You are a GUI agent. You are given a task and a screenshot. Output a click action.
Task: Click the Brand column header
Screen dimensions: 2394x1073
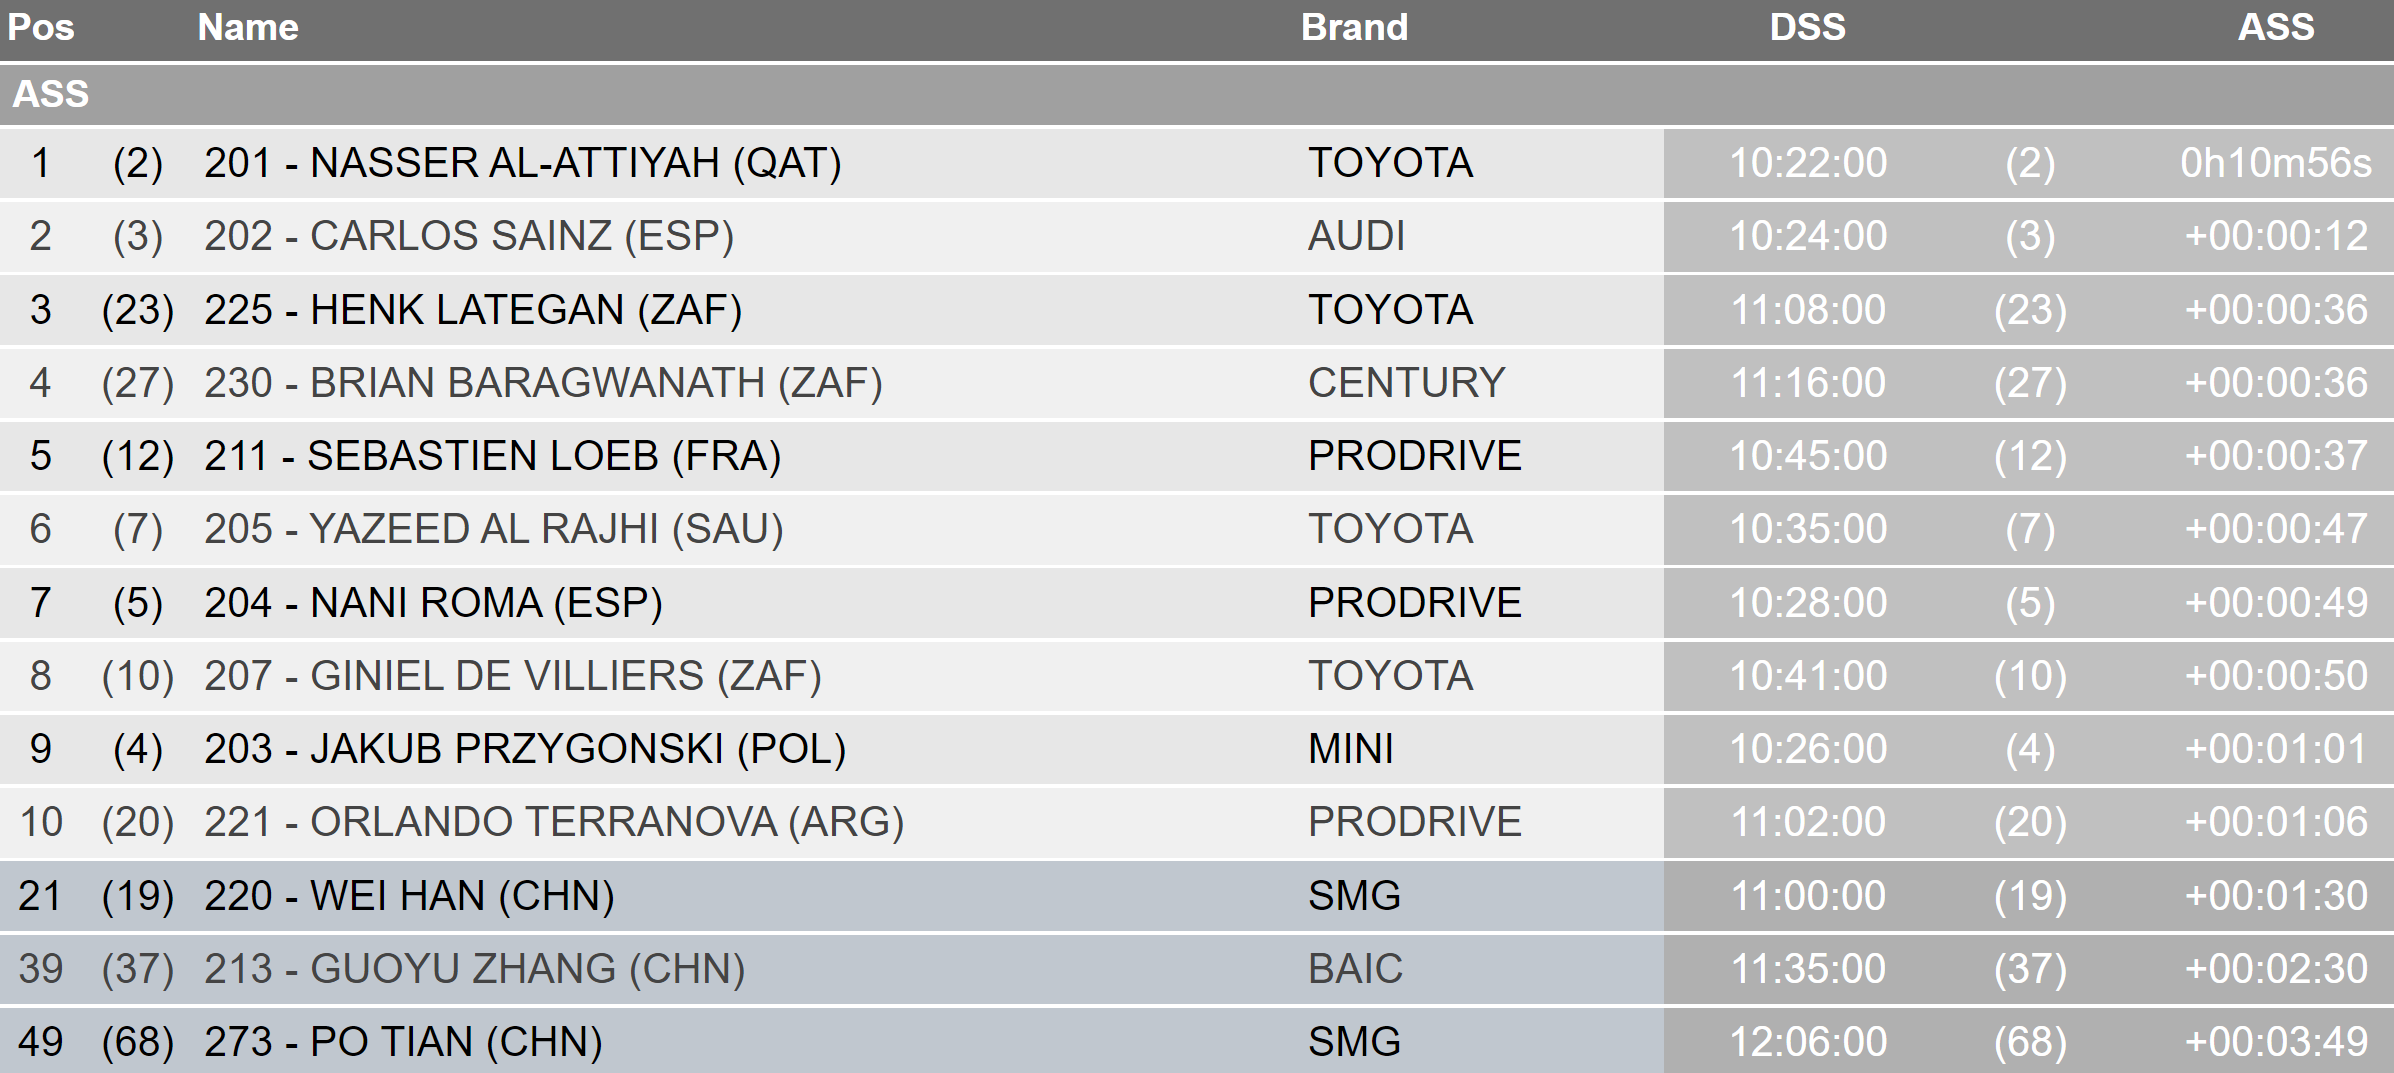(1354, 27)
